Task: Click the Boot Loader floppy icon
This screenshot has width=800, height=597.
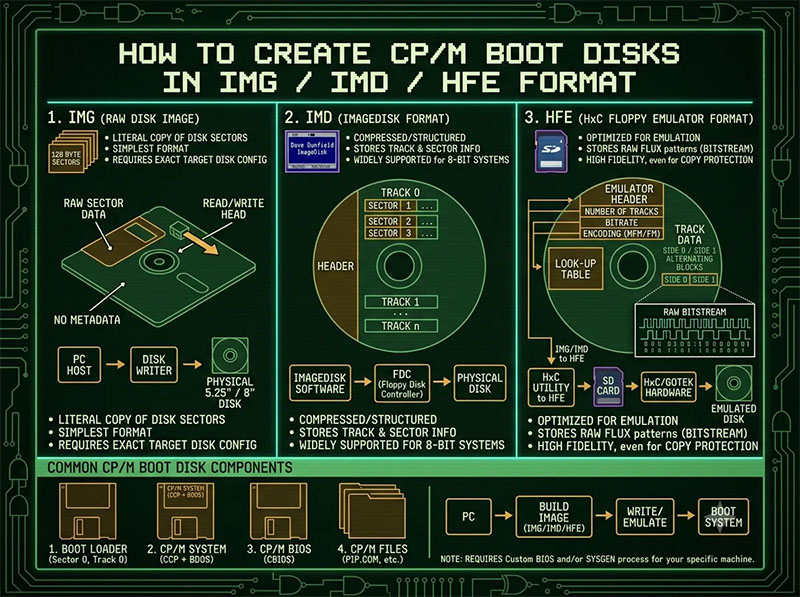Action: tap(88, 511)
